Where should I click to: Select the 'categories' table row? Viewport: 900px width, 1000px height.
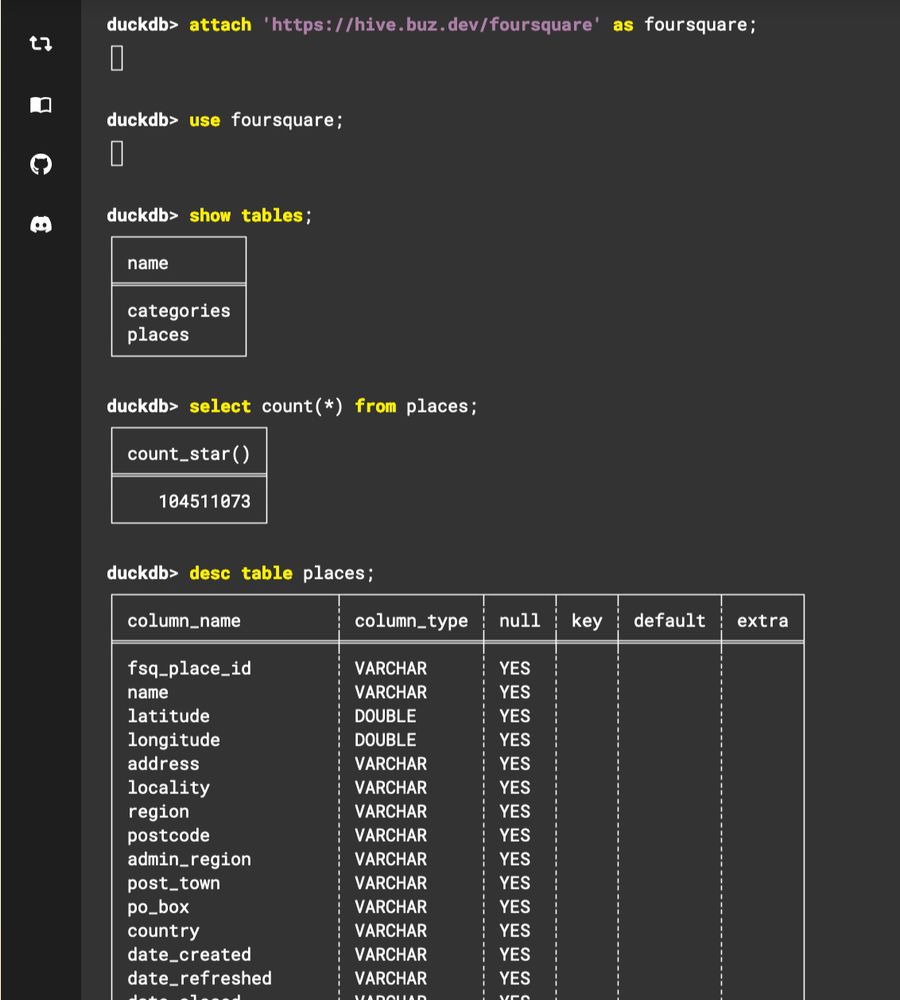point(179,311)
